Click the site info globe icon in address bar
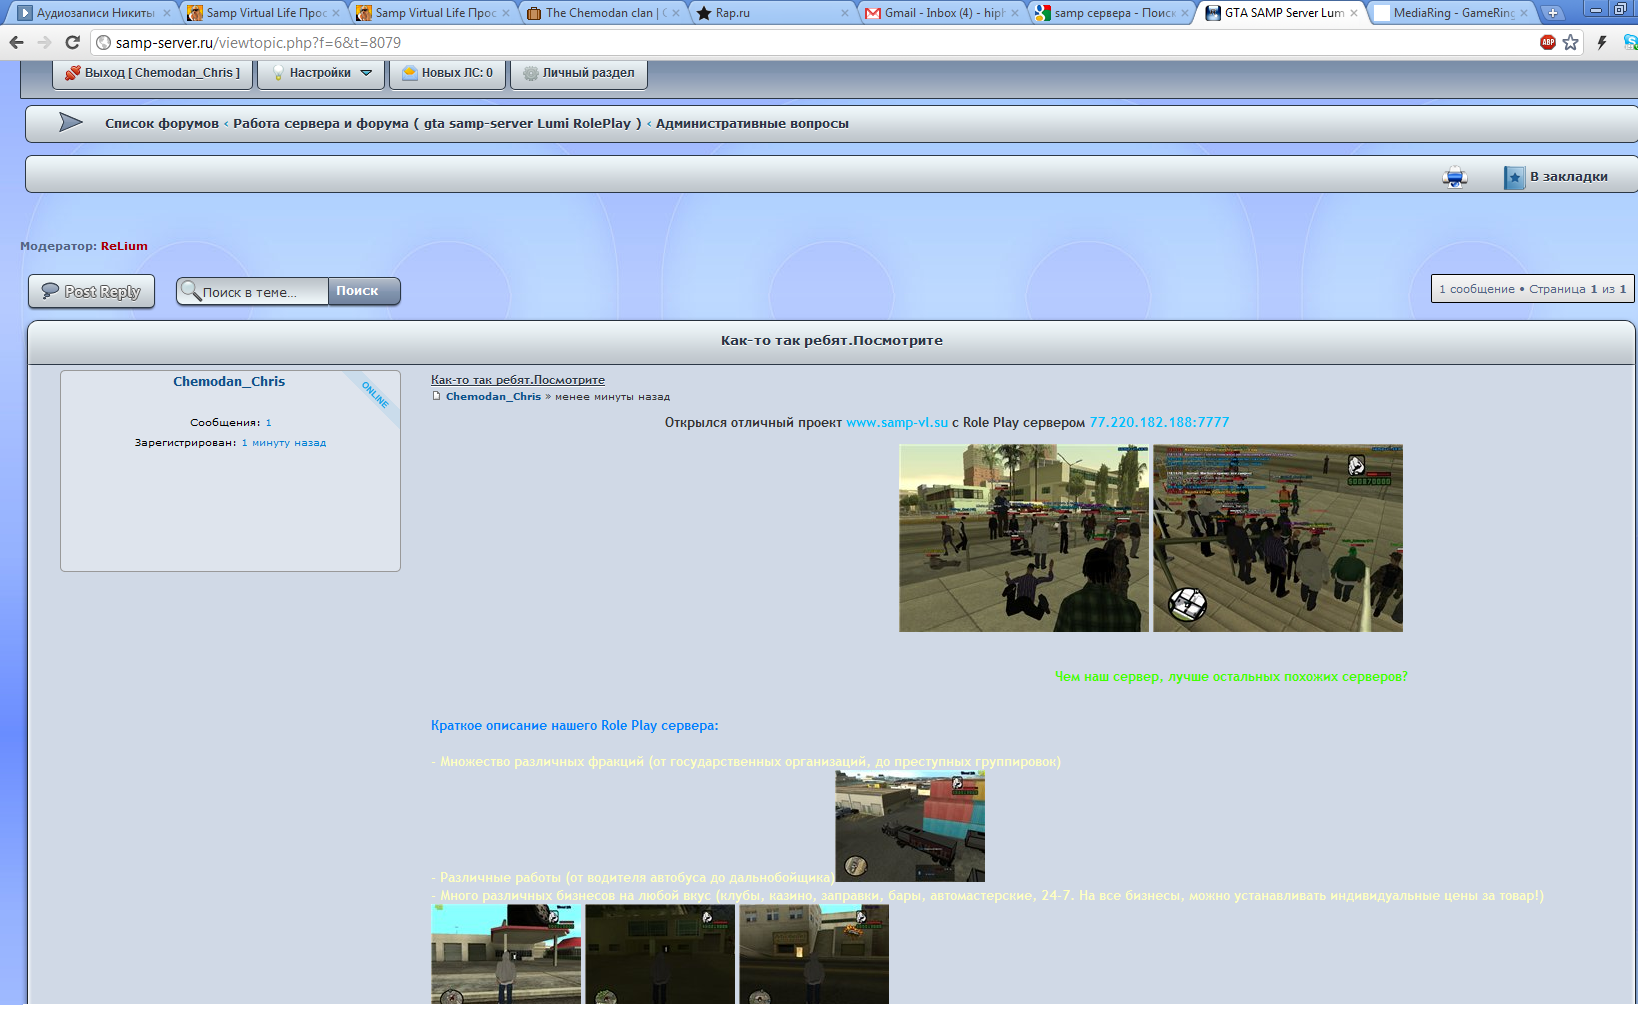 pos(103,43)
